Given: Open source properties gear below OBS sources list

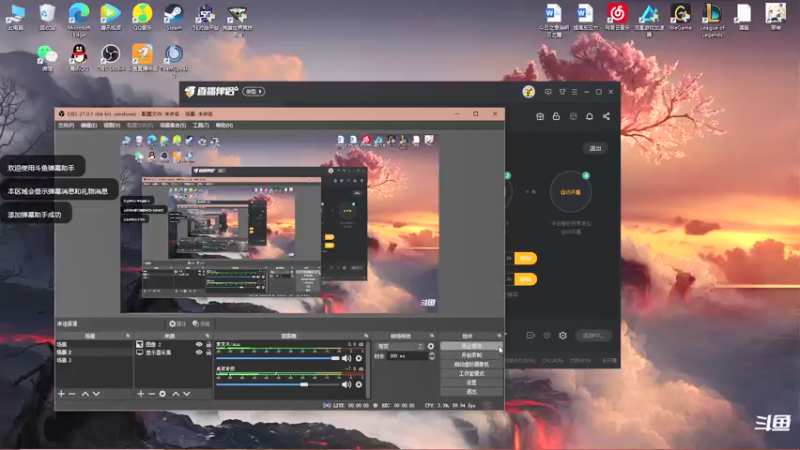Looking at the screenshot, I should [x=162, y=394].
